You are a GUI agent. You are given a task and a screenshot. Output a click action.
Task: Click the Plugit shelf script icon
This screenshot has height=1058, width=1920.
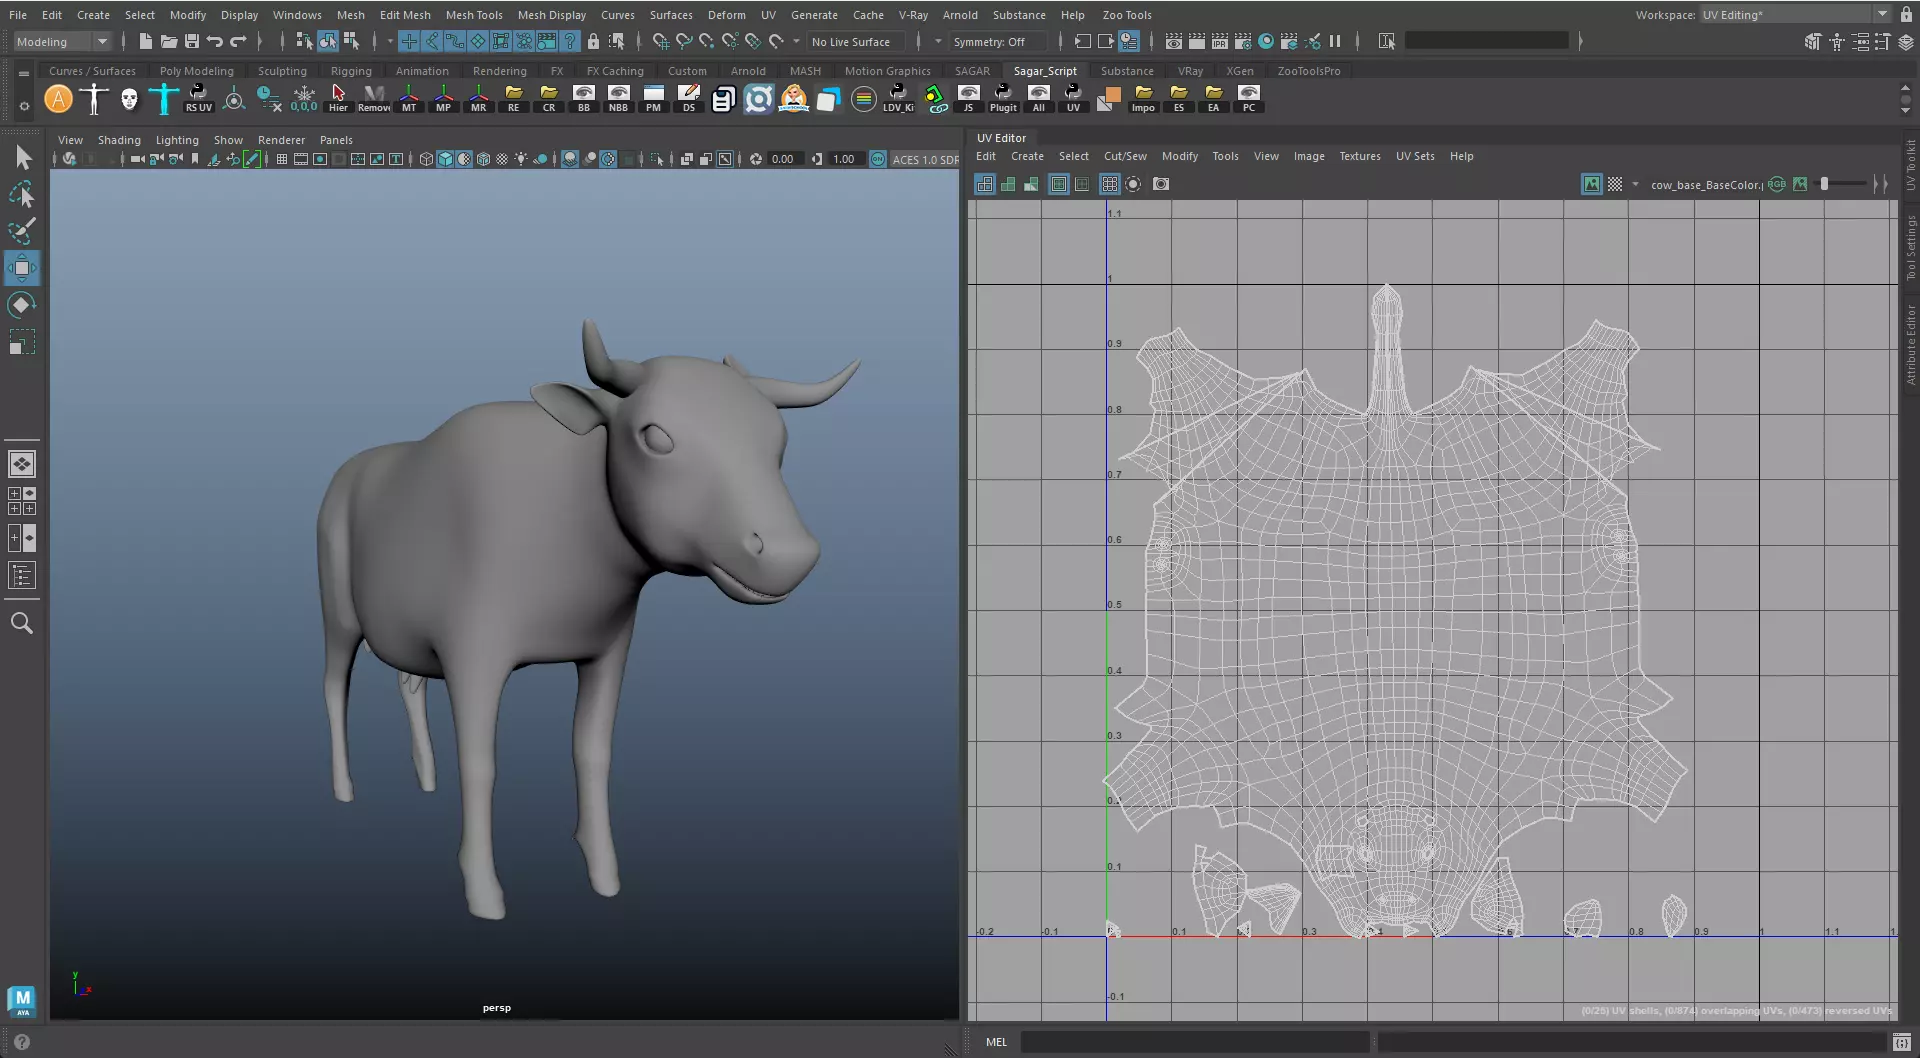click(1003, 98)
